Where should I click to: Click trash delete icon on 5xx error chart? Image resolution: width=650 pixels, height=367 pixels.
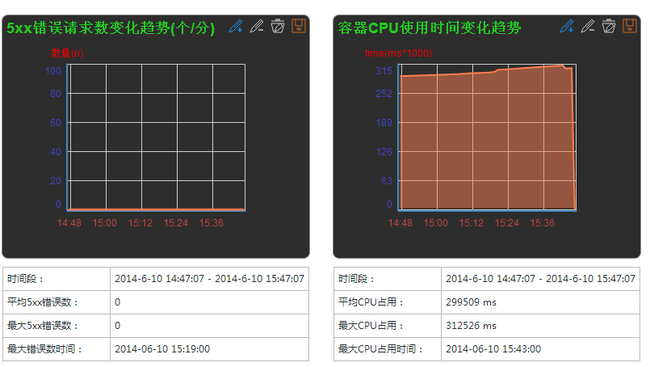[278, 26]
